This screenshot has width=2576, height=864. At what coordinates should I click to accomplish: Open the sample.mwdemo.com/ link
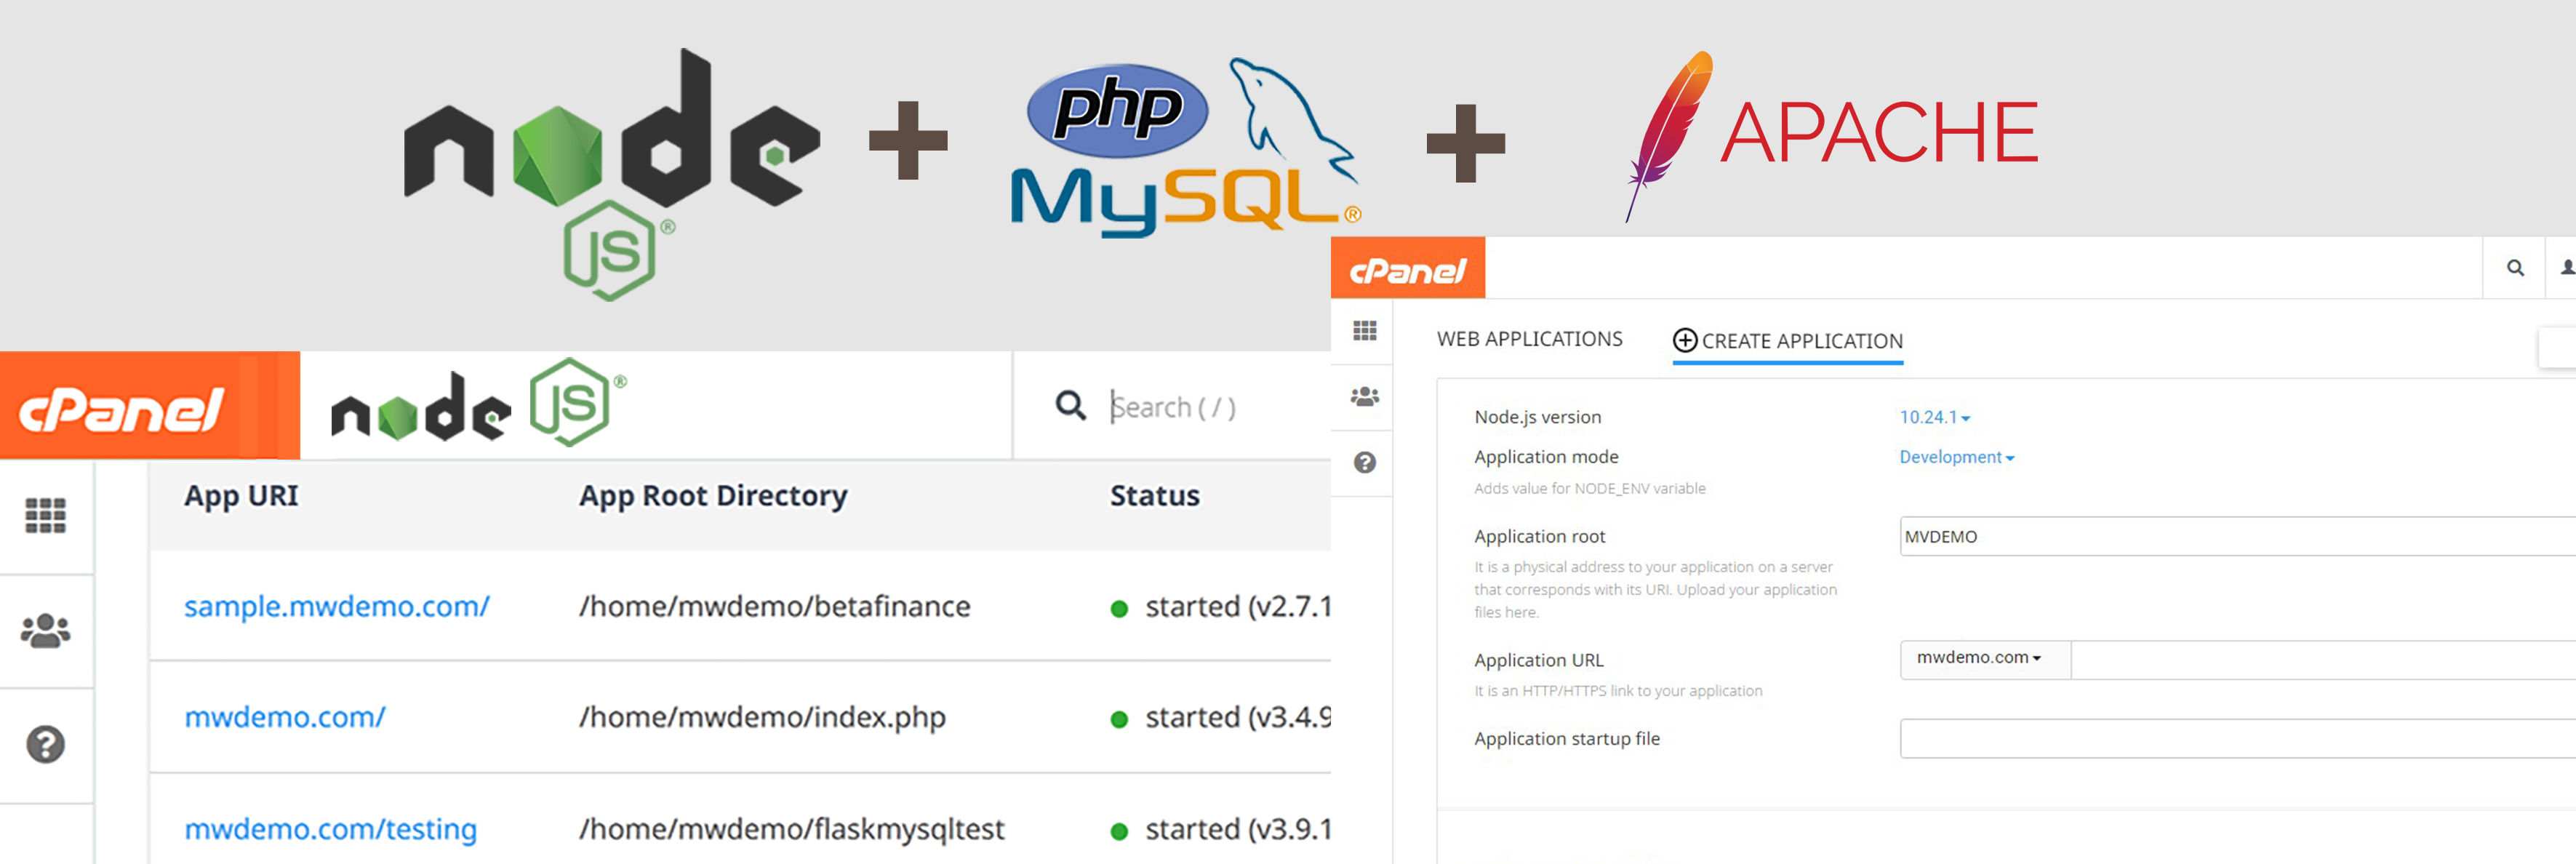coord(336,606)
